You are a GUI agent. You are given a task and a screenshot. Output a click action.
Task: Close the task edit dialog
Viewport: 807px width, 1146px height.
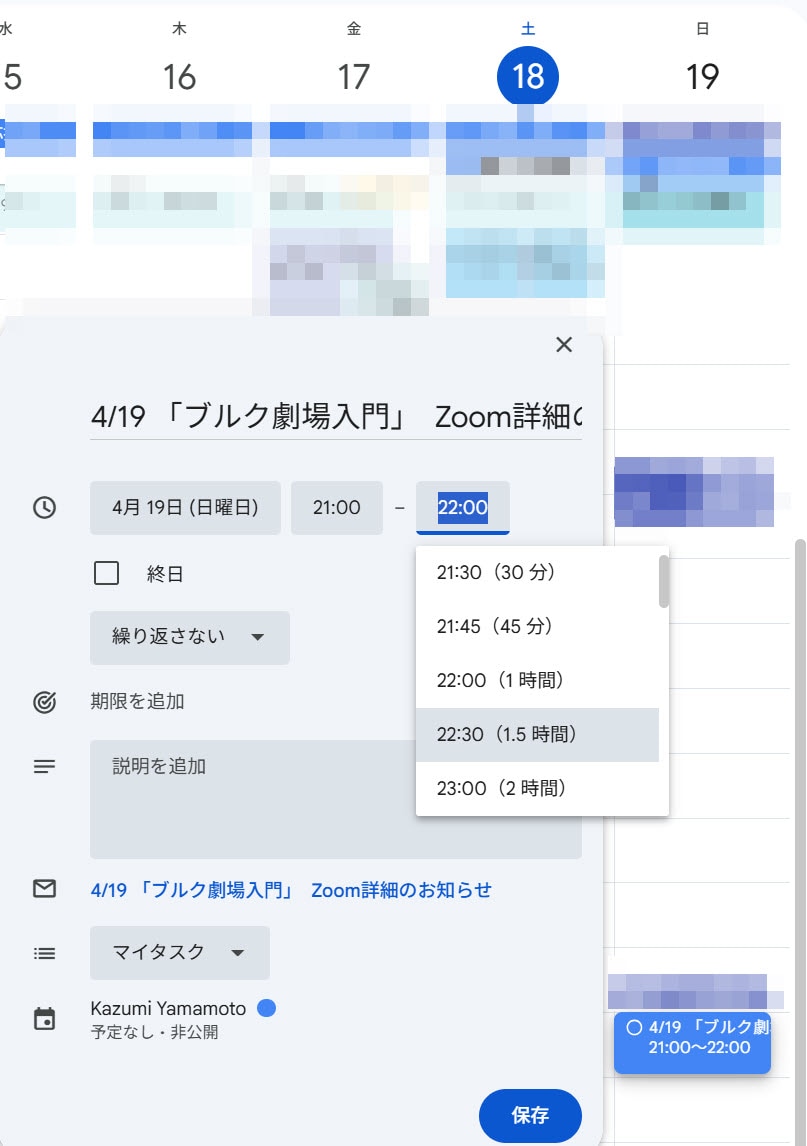pos(564,345)
